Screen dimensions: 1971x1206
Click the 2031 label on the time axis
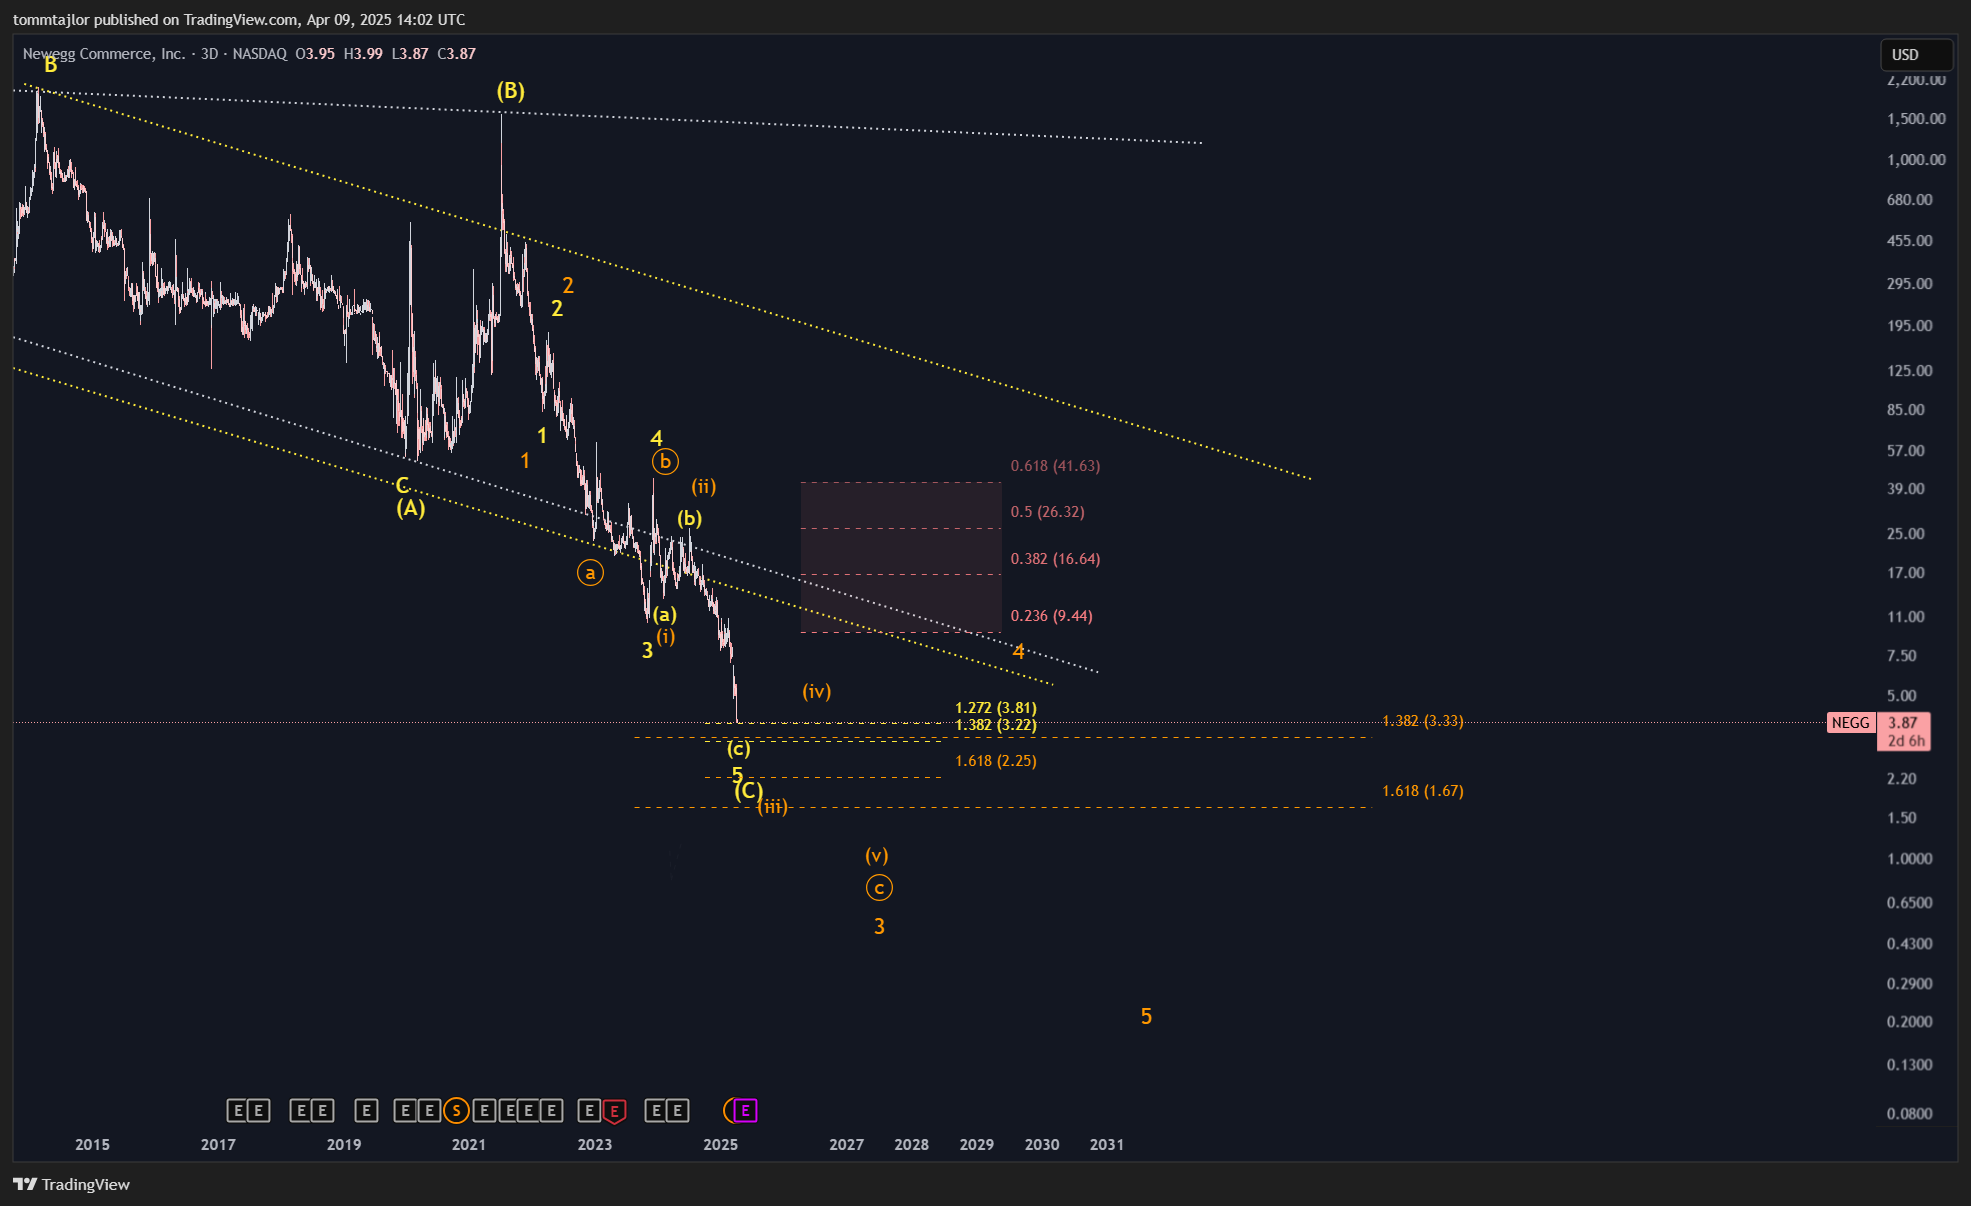1107,1144
